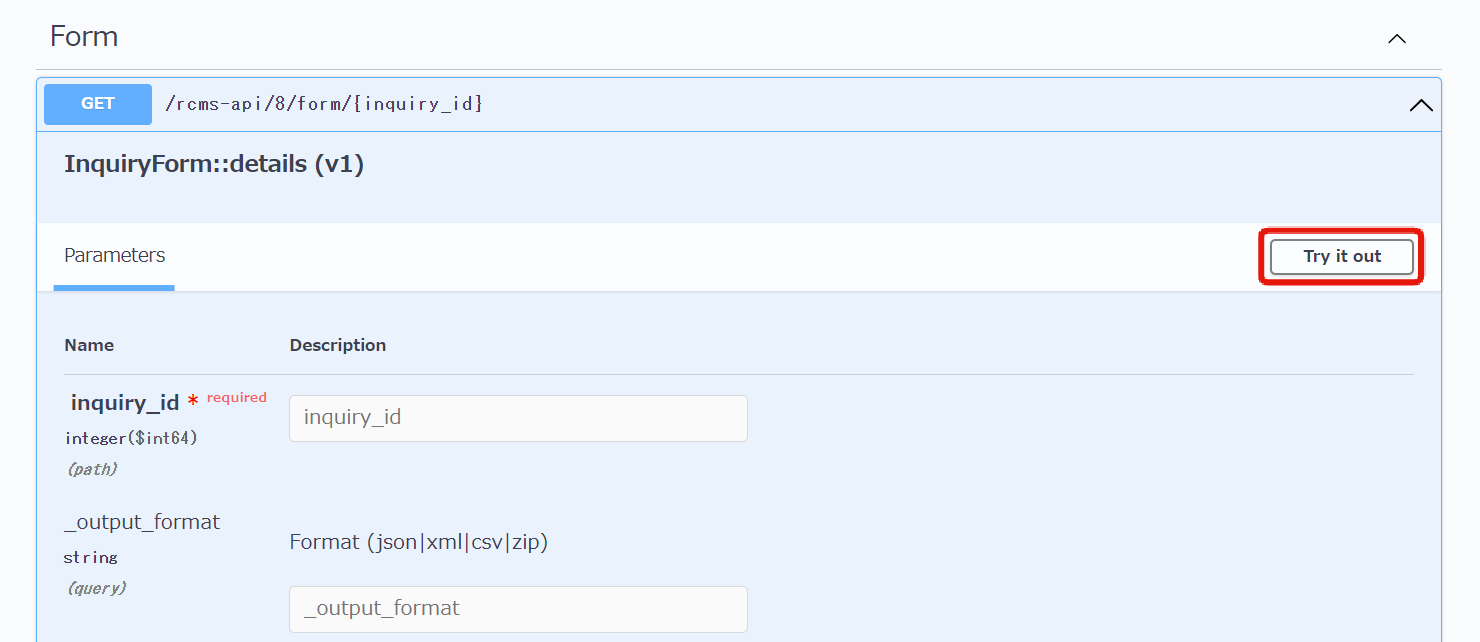Focus the inquiry_id input field
The width and height of the screenshot is (1480, 642).
point(517,418)
